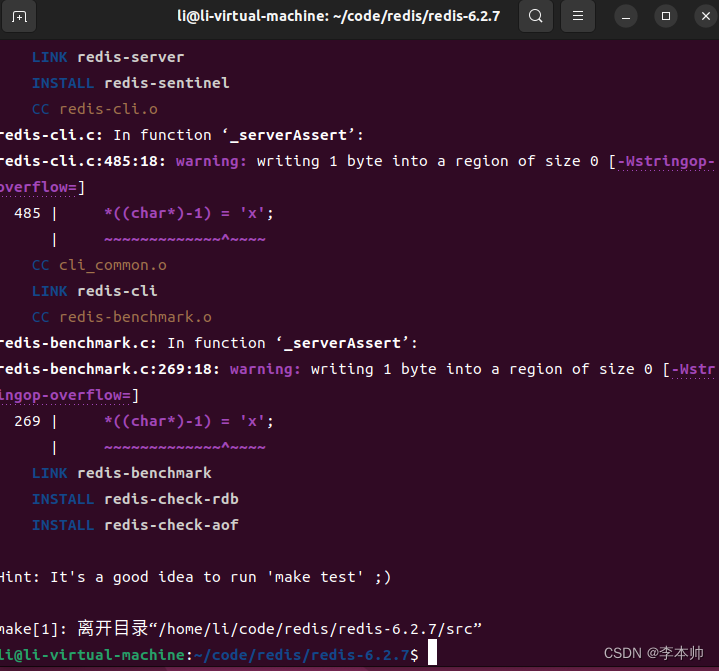Image resolution: width=719 pixels, height=671 pixels.
Task: Click the 'CC redis-cli.o' line
Action: pyautogui.click(x=94, y=109)
